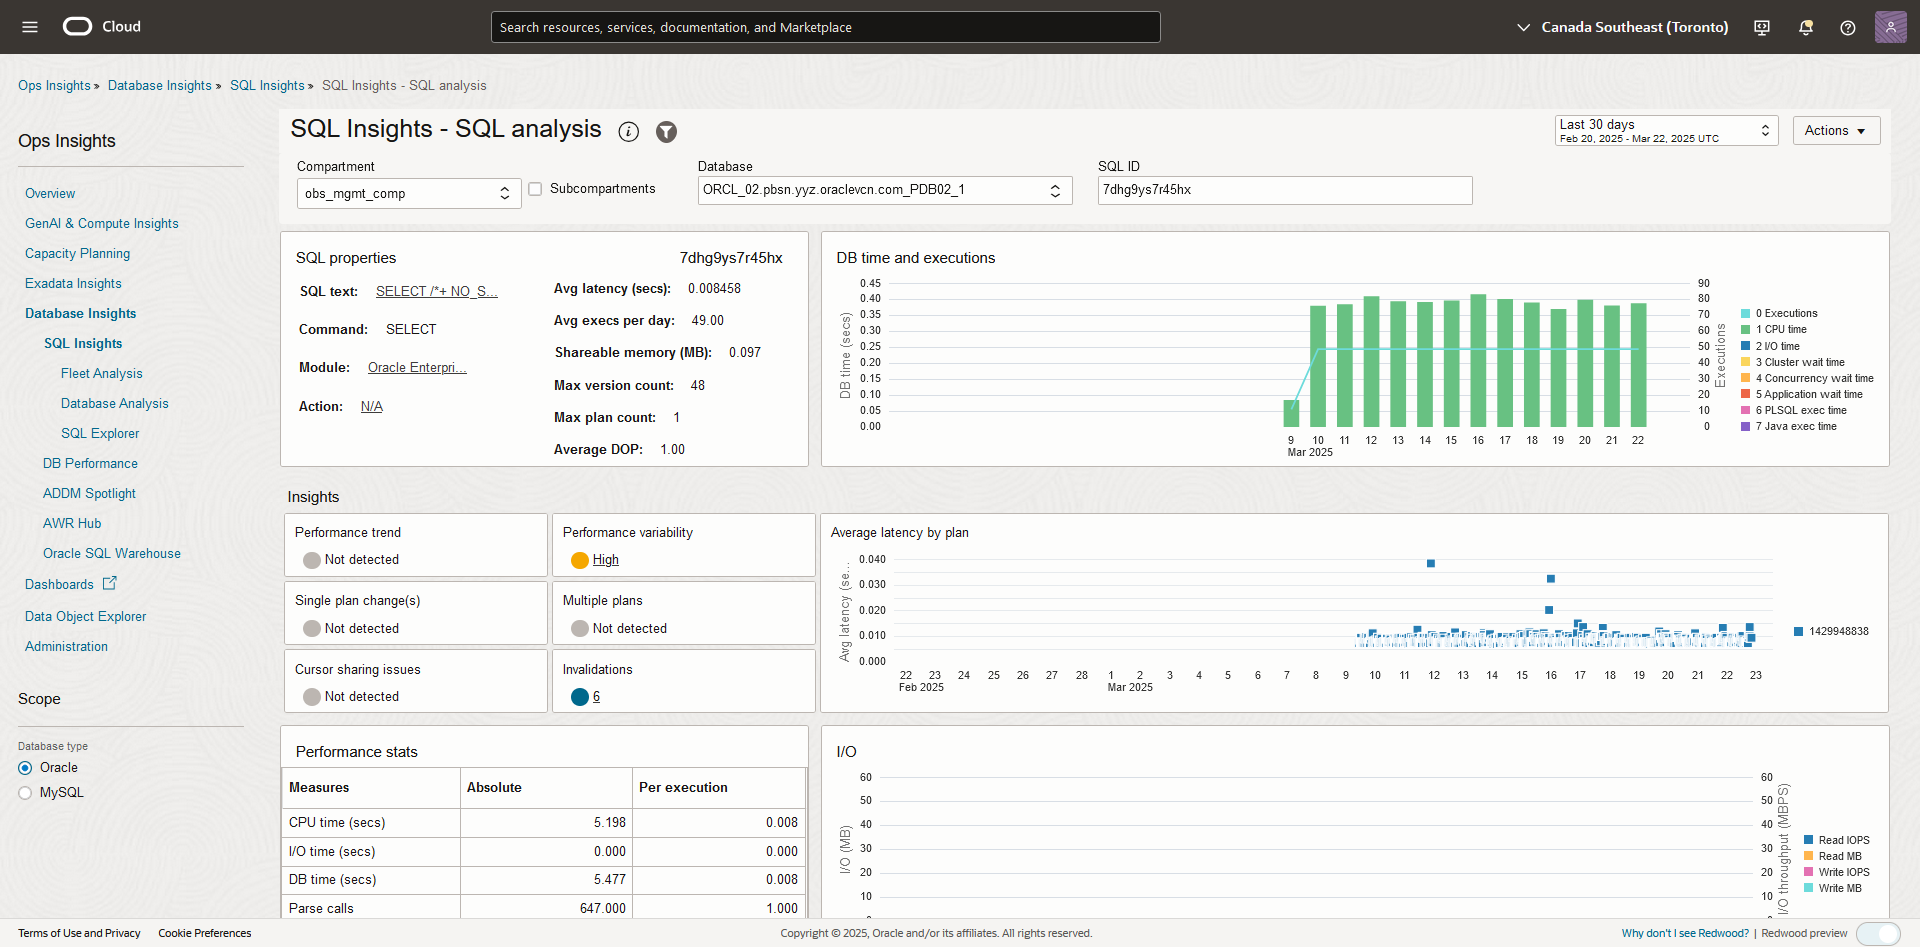Select the Oracle database type radio button
The height and width of the screenshot is (947, 1920).
coord(24,767)
